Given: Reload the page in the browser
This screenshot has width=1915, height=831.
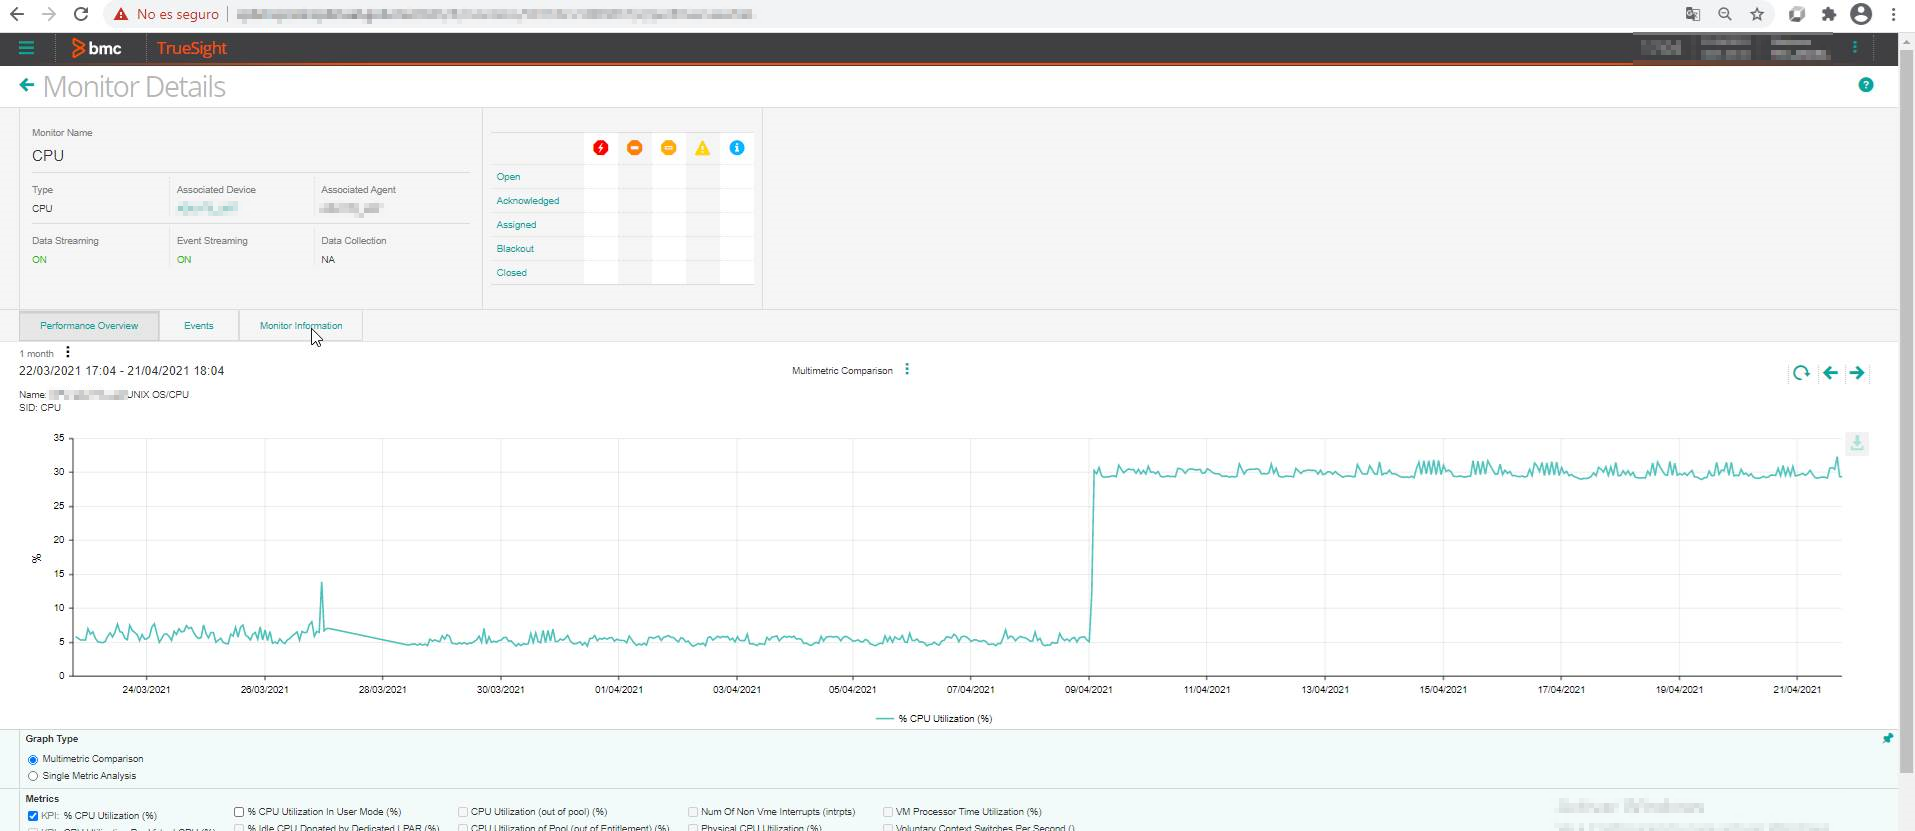Looking at the screenshot, I should click(81, 14).
